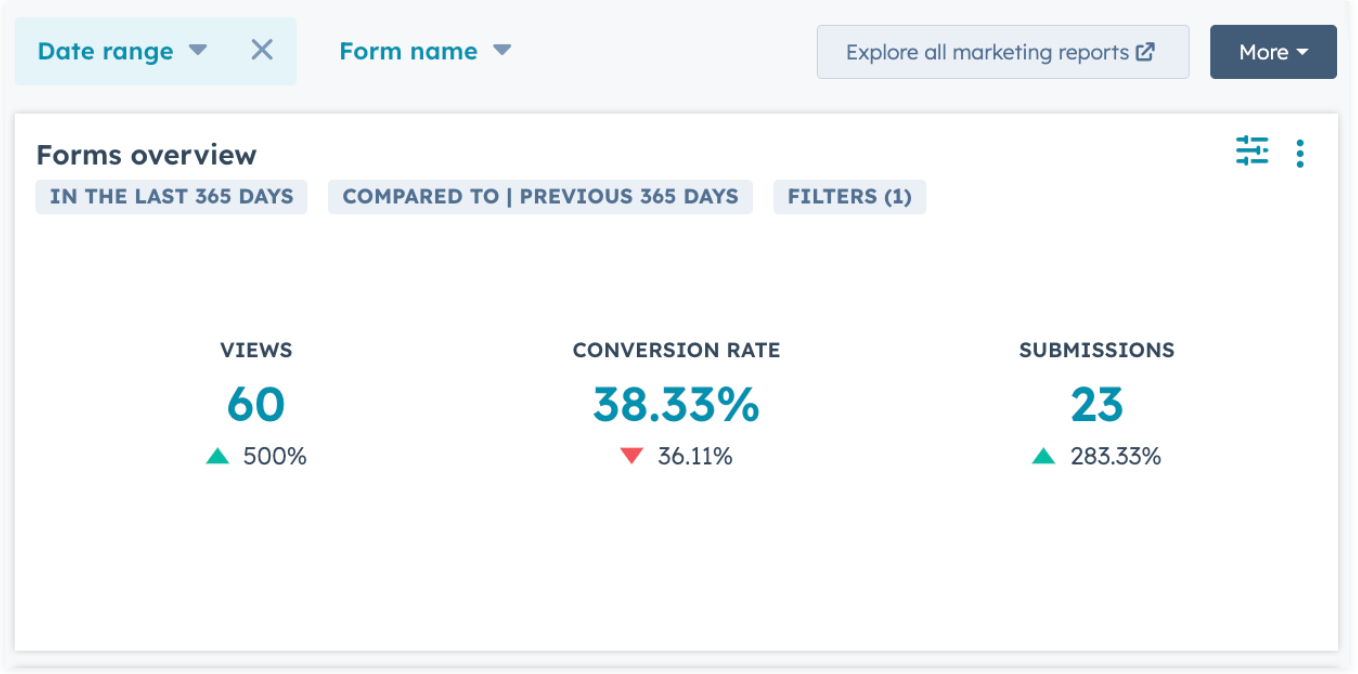The width and height of the screenshot is (1358, 674).
Task: Open the Filters (1) tag
Action: 849,196
